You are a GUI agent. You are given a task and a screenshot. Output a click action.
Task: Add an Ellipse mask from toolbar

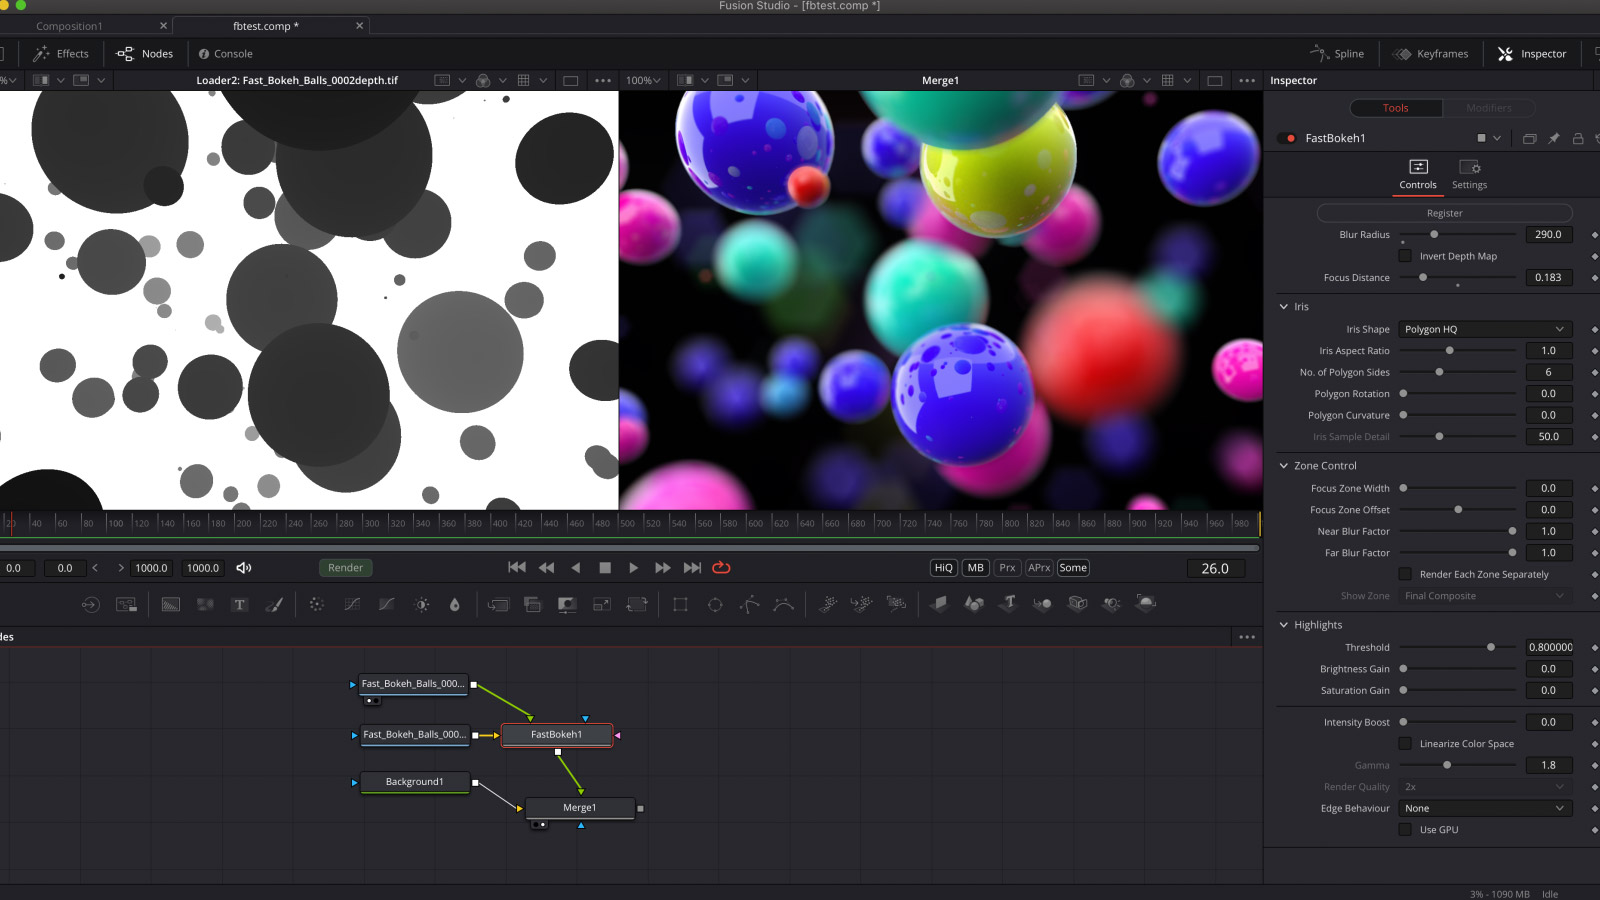point(715,604)
